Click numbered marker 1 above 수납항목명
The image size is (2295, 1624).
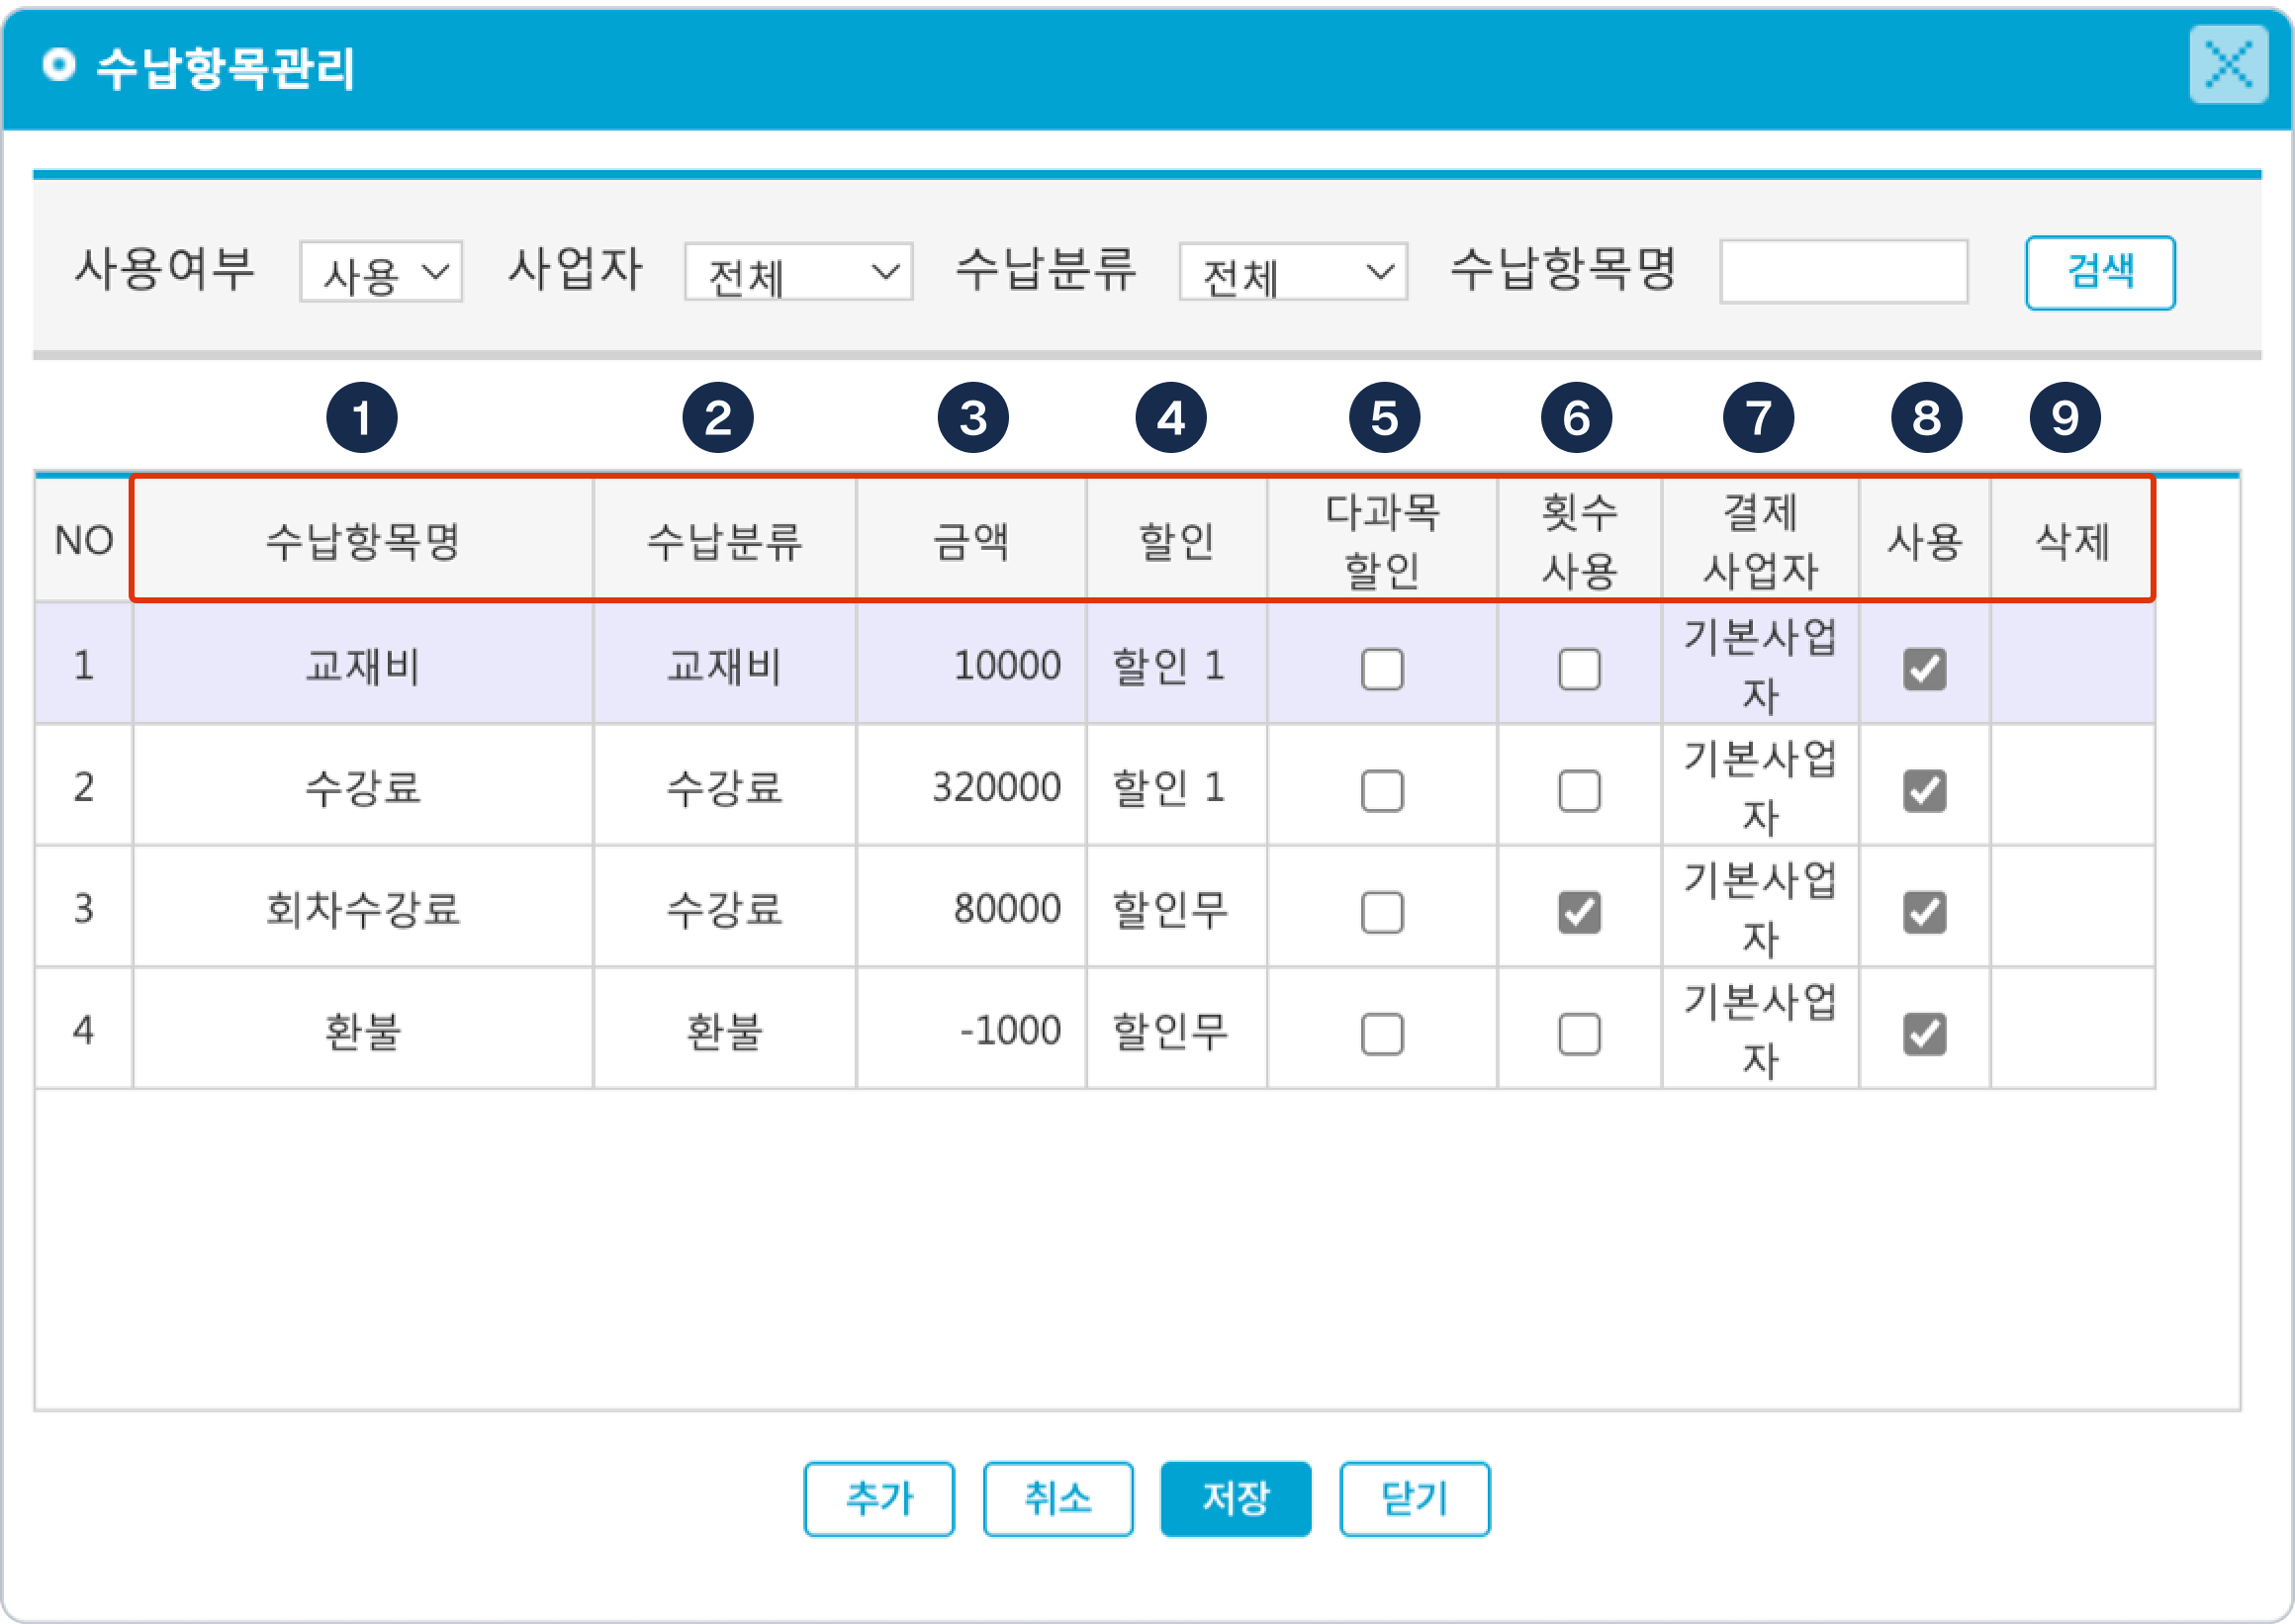click(362, 418)
